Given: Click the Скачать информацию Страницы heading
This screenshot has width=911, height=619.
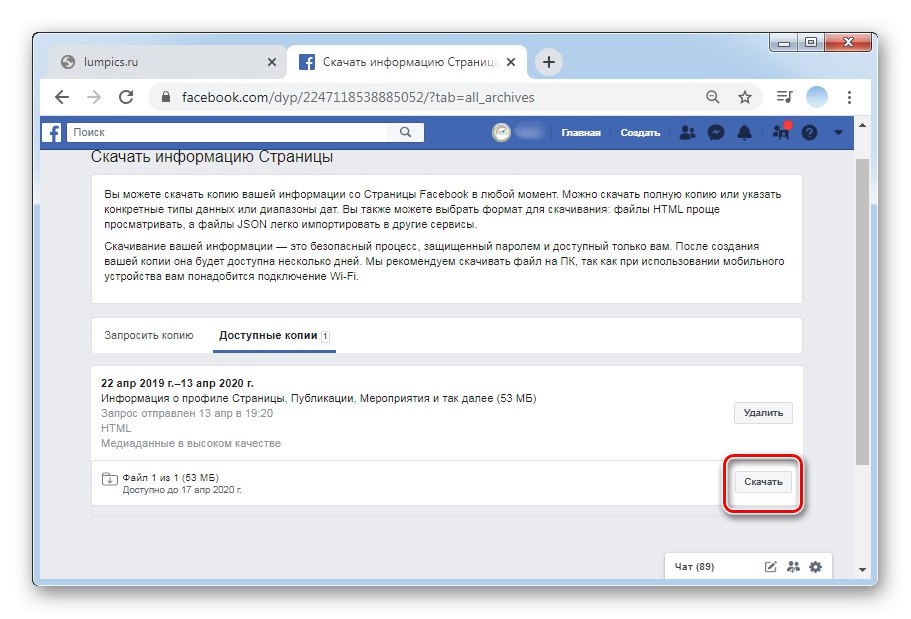Looking at the screenshot, I should (212, 157).
